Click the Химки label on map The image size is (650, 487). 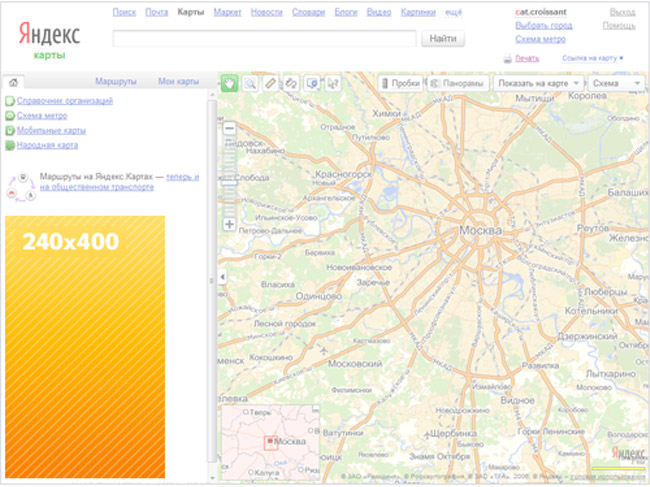386,113
